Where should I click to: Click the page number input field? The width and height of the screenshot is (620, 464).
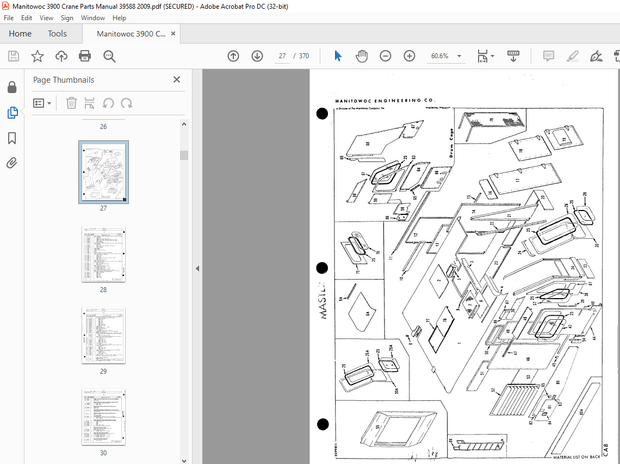pyautogui.click(x=282, y=56)
